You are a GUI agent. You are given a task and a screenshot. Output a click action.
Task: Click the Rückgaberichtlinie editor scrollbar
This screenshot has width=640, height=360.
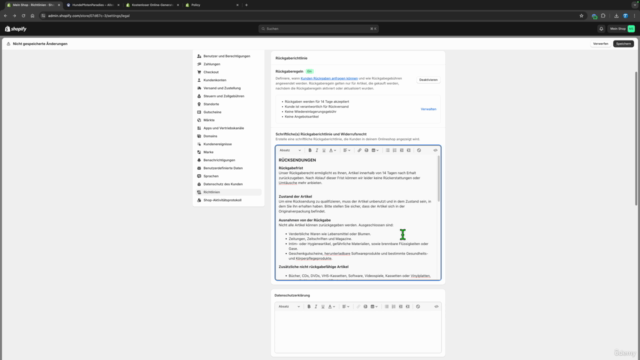[x=439, y=178]
